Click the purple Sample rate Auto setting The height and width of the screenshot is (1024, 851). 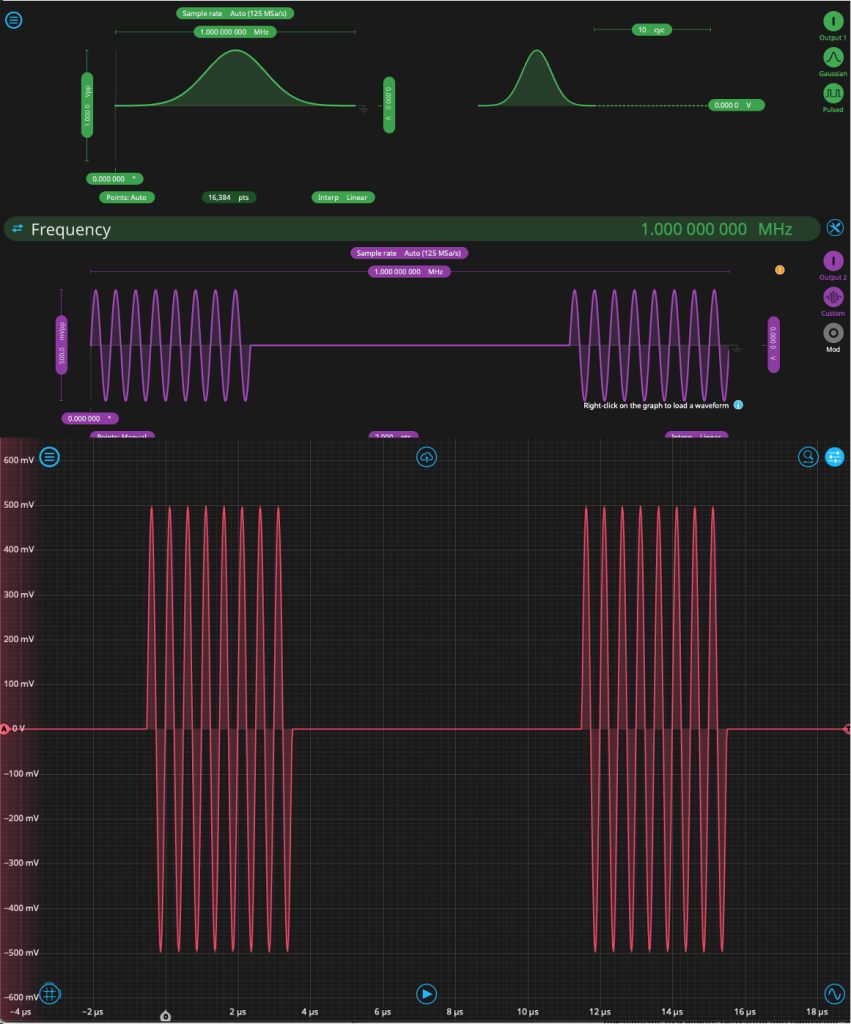coord(409,253)
